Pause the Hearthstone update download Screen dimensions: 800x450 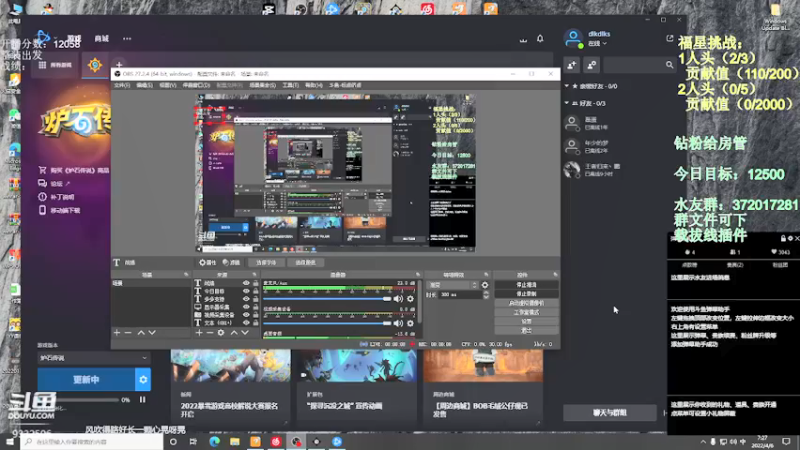click(142, 399)
